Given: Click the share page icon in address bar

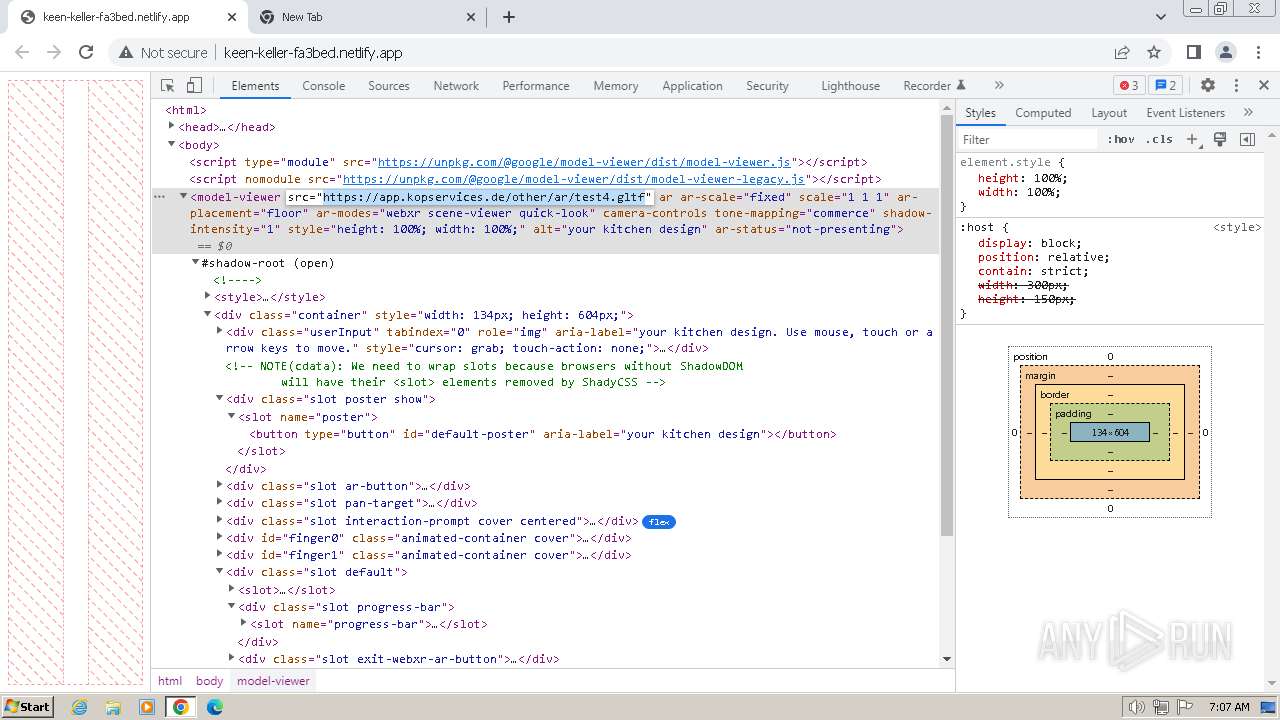Looking at the screenshot, I should click(1122, 52).
